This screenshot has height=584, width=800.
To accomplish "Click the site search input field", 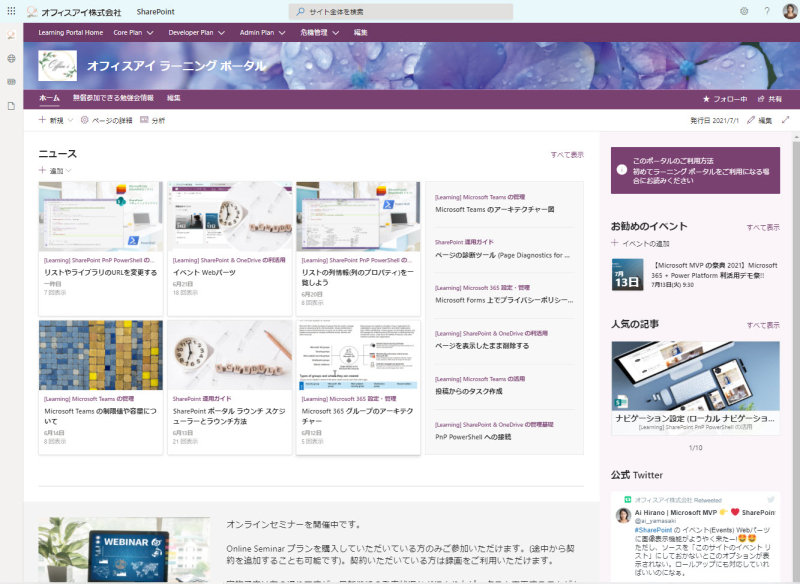I will coord(401,11).
